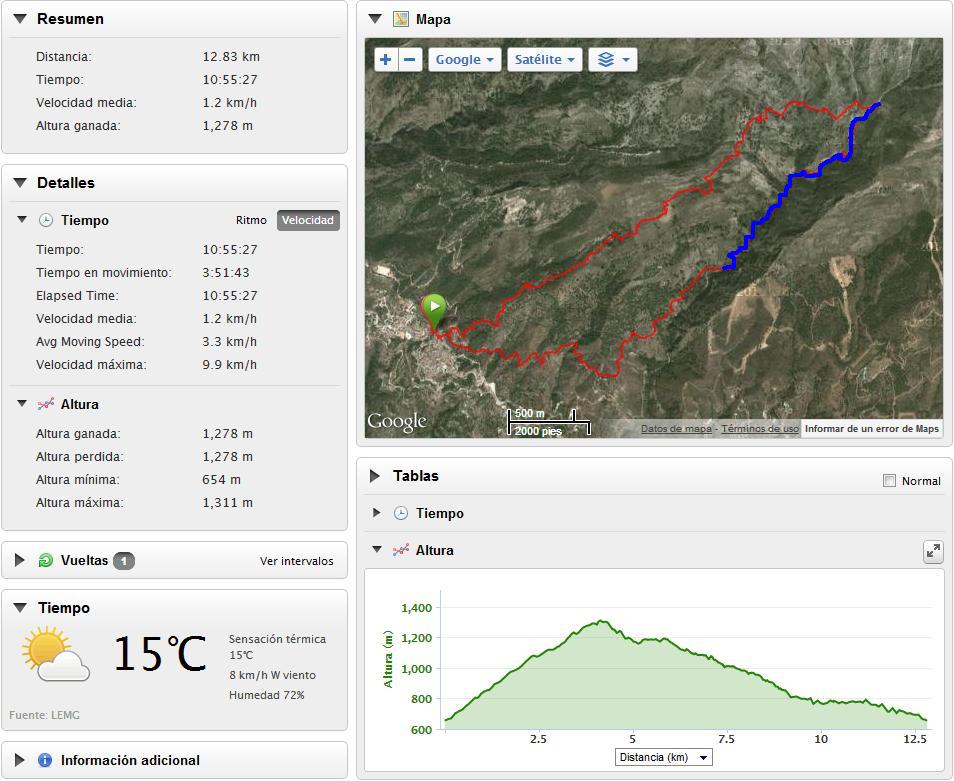Click the blue info icon for Información adicional
This screenshot has width=954, height=781.
click(x=45, y=760)
